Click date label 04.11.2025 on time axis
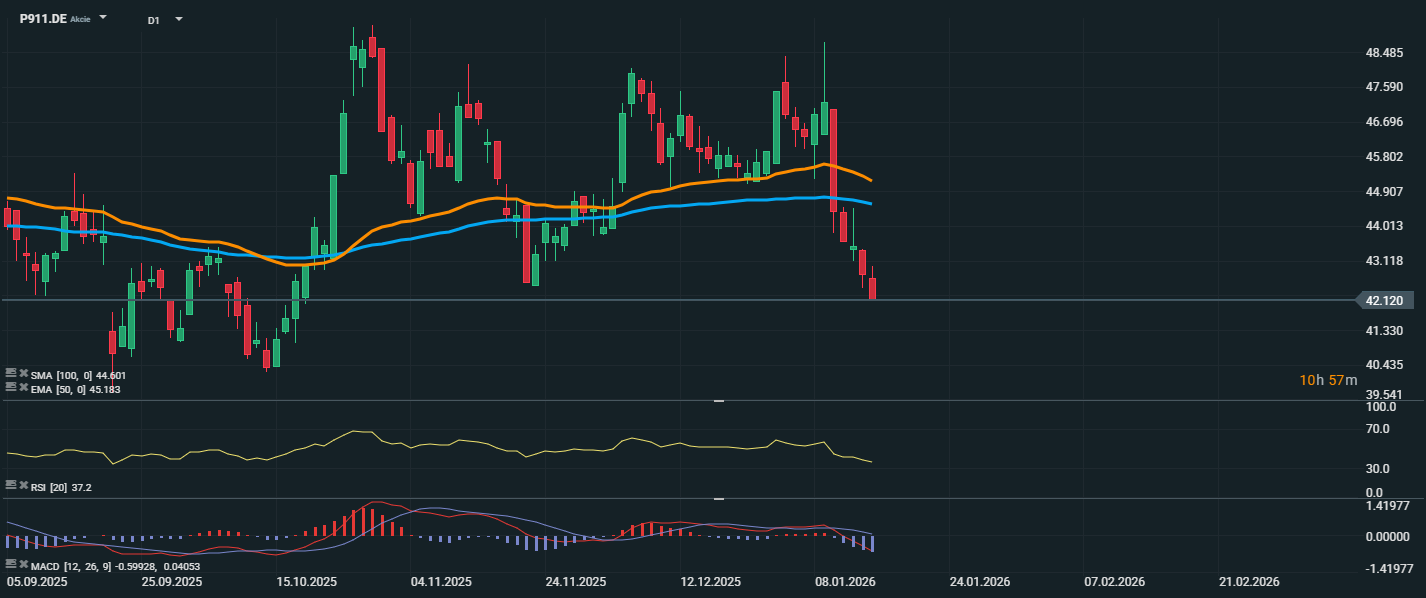Image resolution: width=1426 pixels, height=598 pixels. pyautogui.click(x=442, y=581)
